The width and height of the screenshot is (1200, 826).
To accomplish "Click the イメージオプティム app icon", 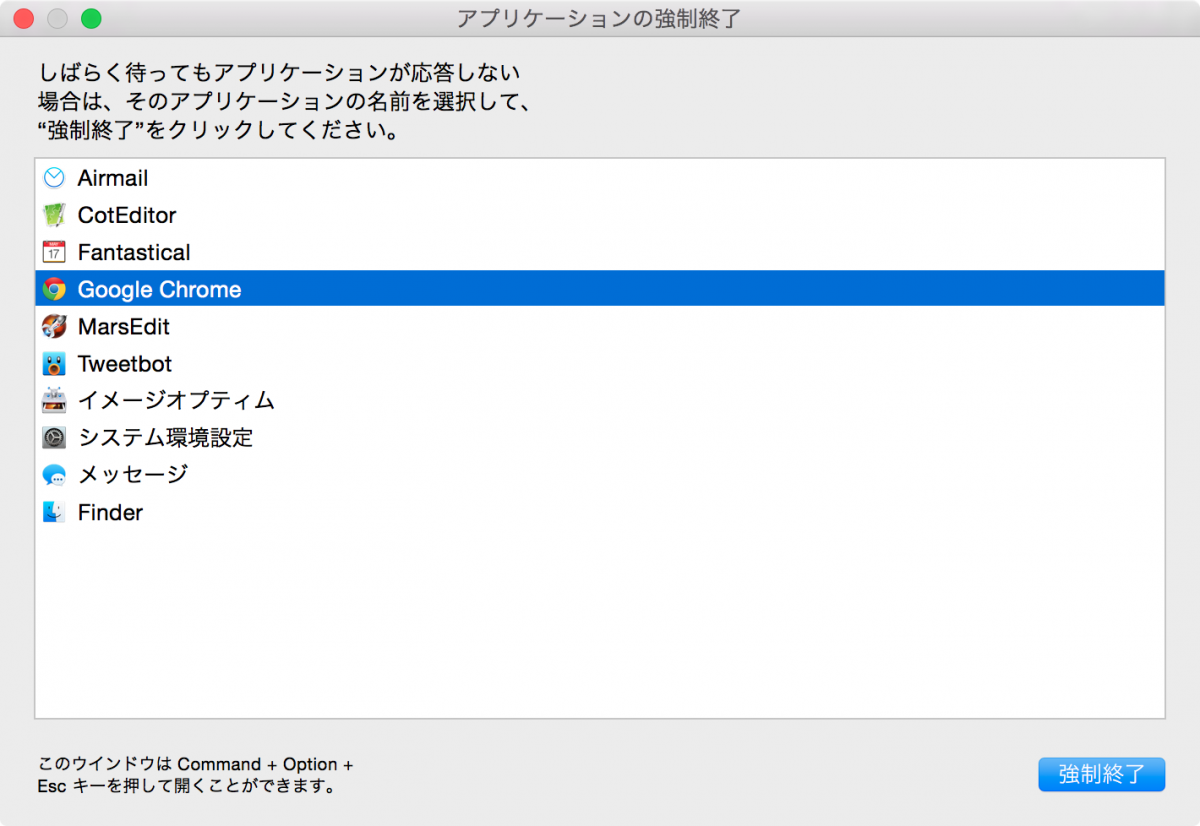I will pos(54,401).
